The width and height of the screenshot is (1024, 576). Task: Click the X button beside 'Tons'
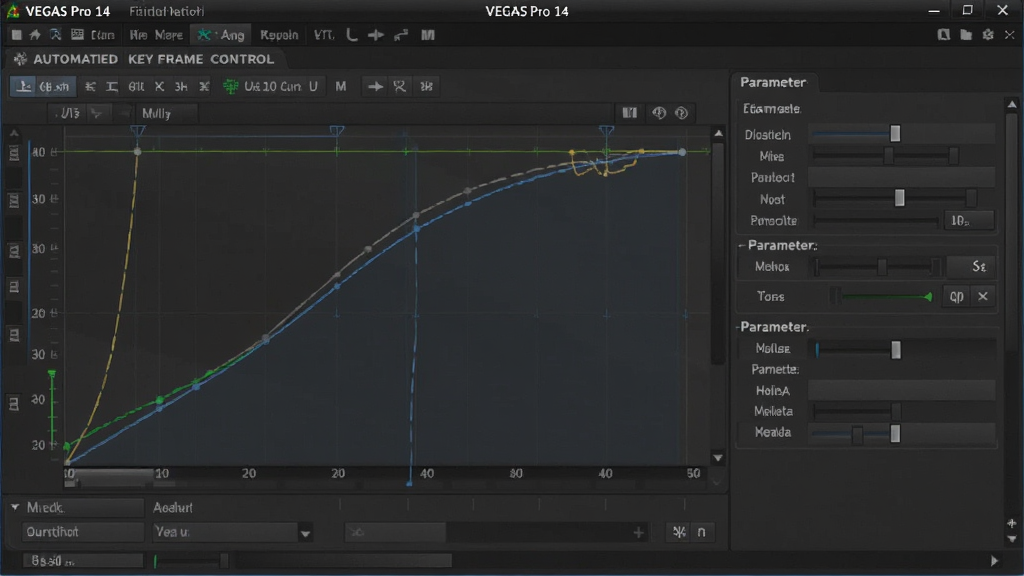[983, 296]
